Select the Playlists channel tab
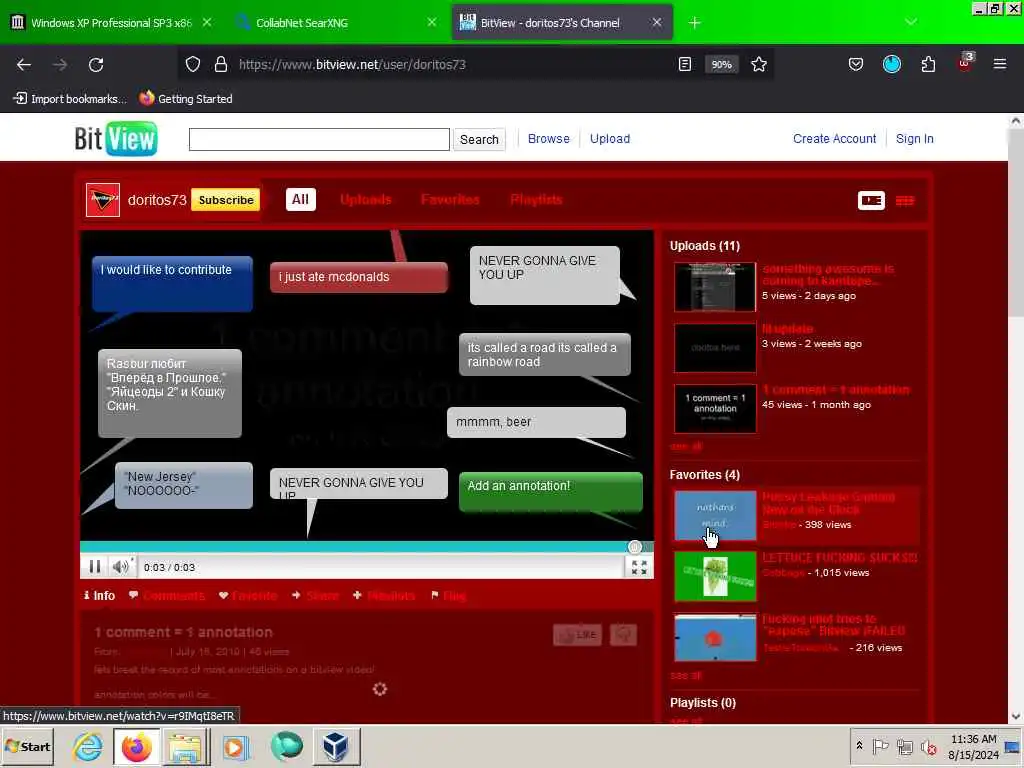The width and height of the screenshot is (1024, 768). (536, 199)
